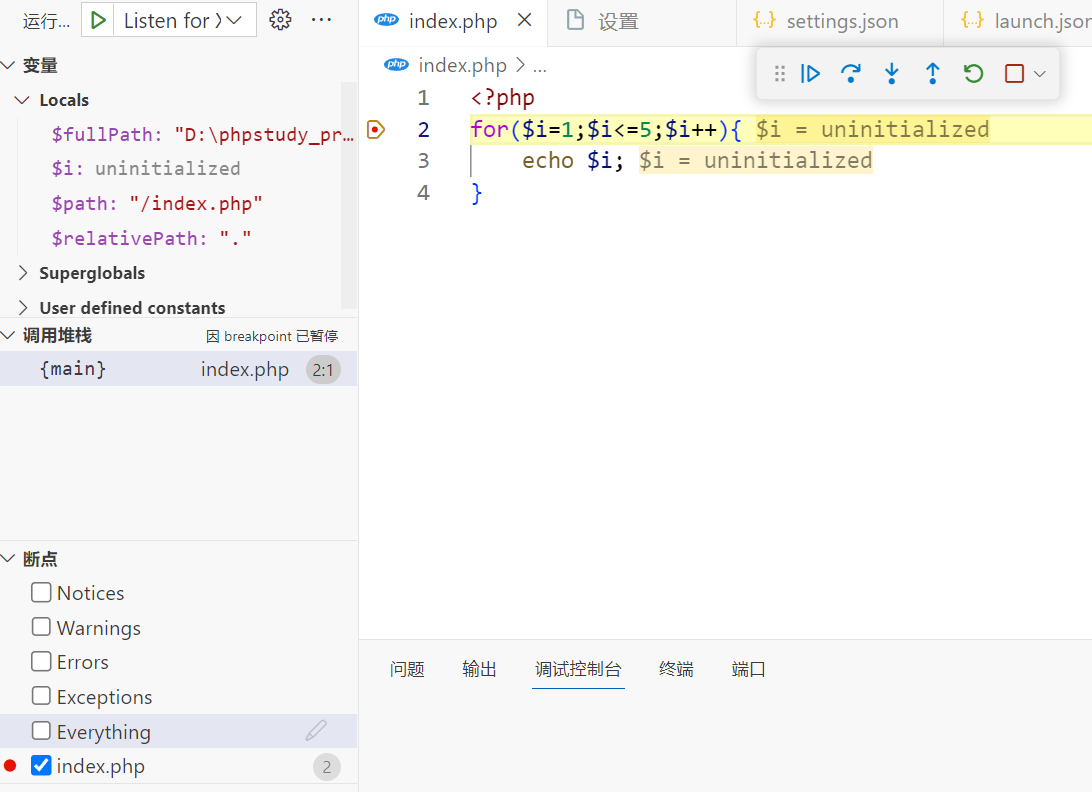Screen dimensions: 1092x792
Task: Open the 调试控制台 panel tab
Action: click(x=578, y=669)
